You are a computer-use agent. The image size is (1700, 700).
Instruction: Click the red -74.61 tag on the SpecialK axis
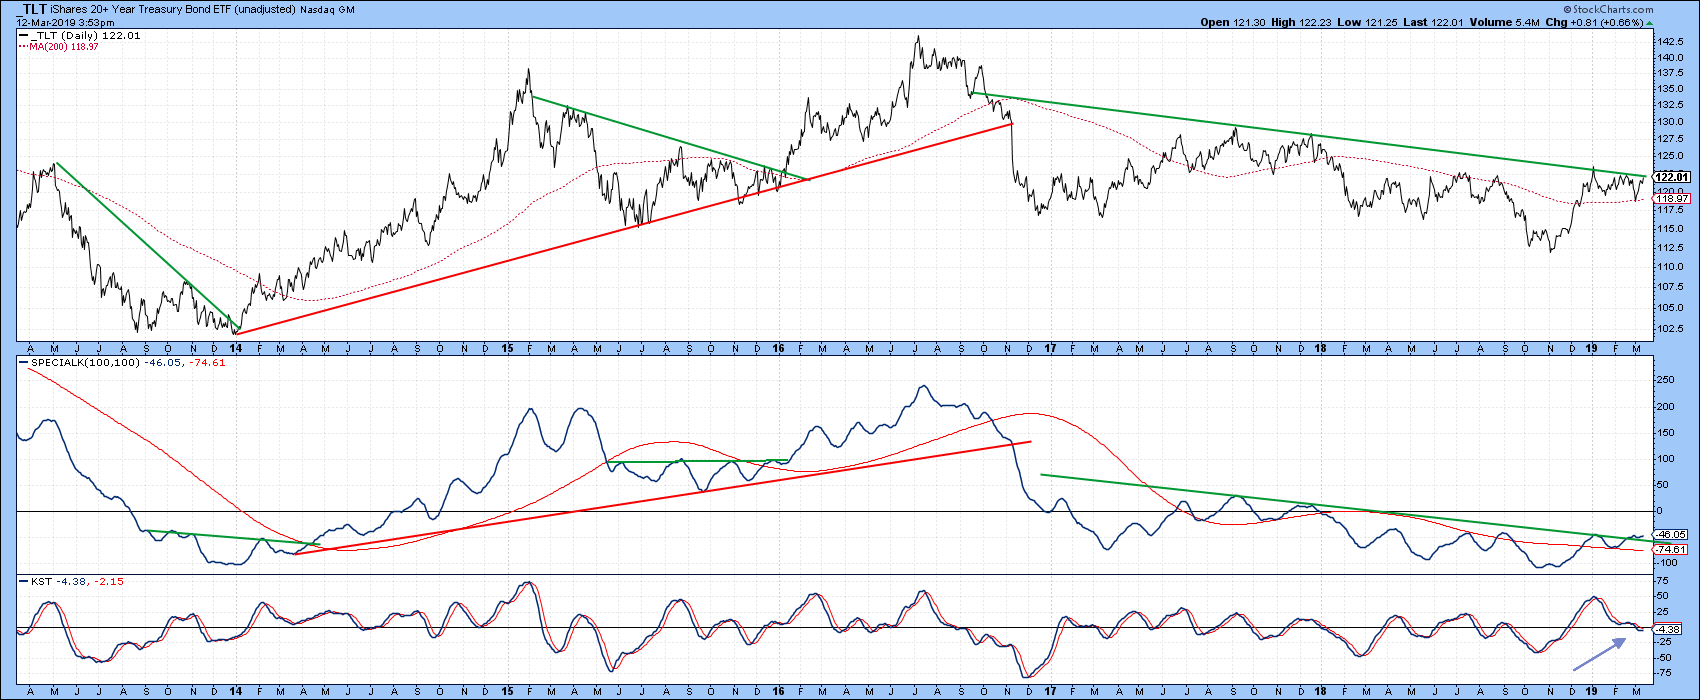tap(1669, 549)
